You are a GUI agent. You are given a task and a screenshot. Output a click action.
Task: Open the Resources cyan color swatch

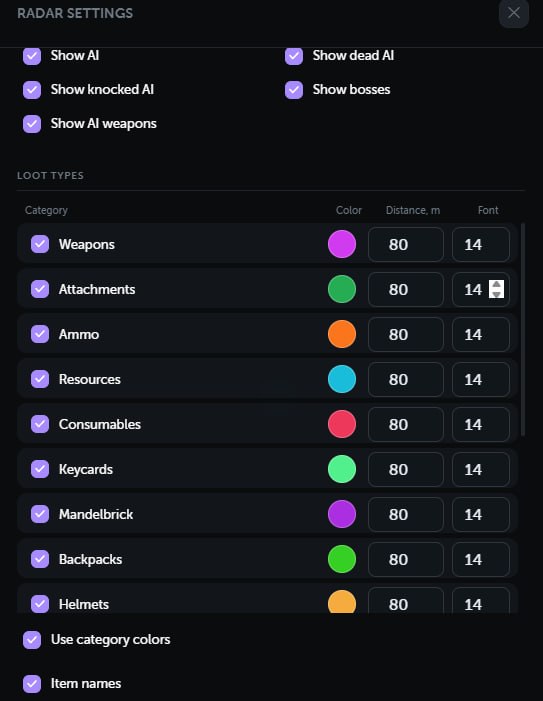[342, 379]
